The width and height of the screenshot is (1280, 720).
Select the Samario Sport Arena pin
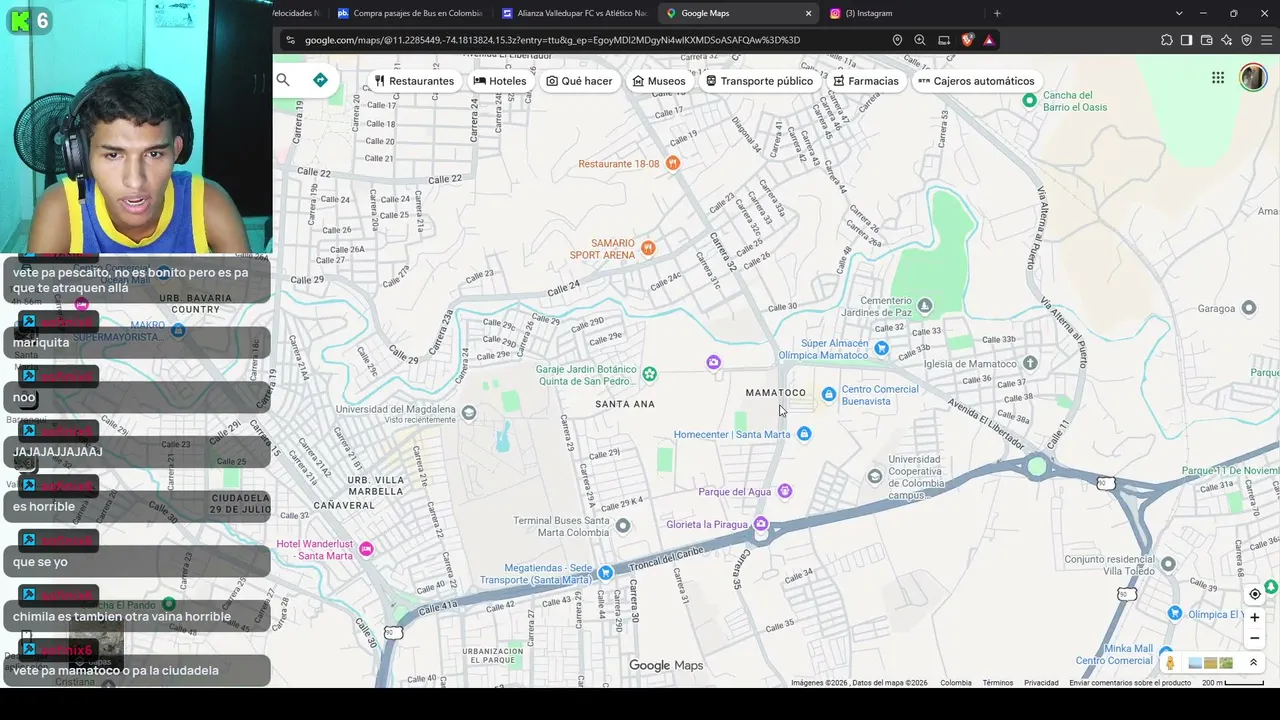(x=648, y=247)
